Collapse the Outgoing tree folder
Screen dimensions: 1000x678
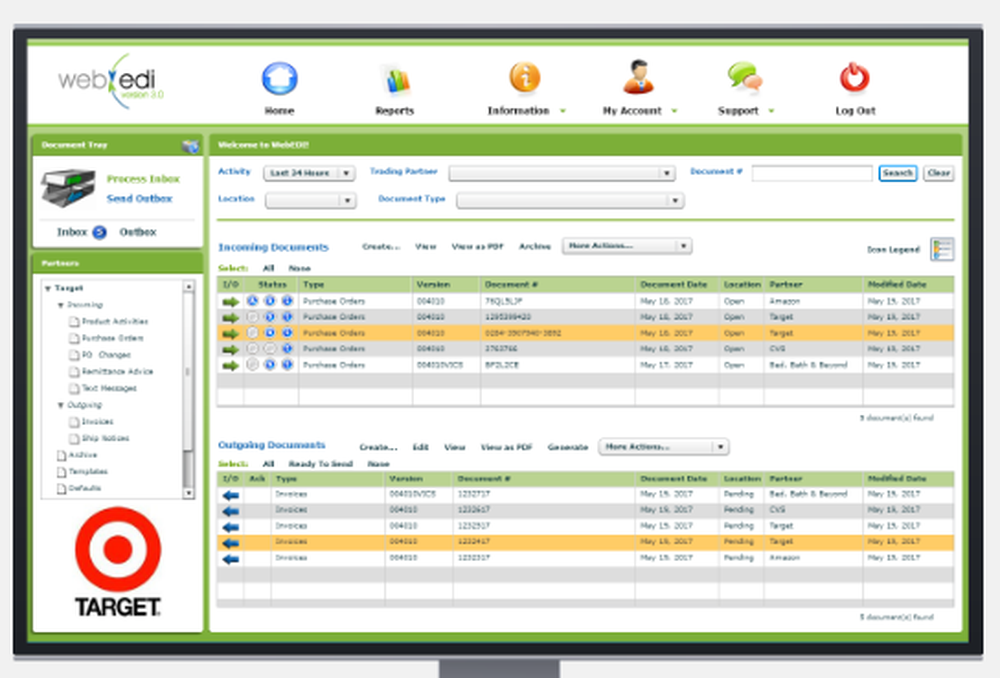[61, 406]
